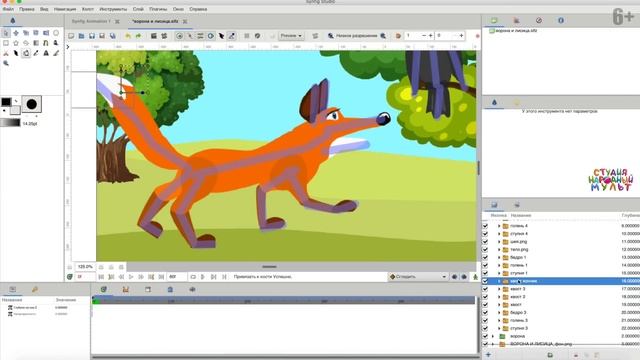Uncheck visibility of layer ступня 4

pyautogui.click(x=485, y=233)
